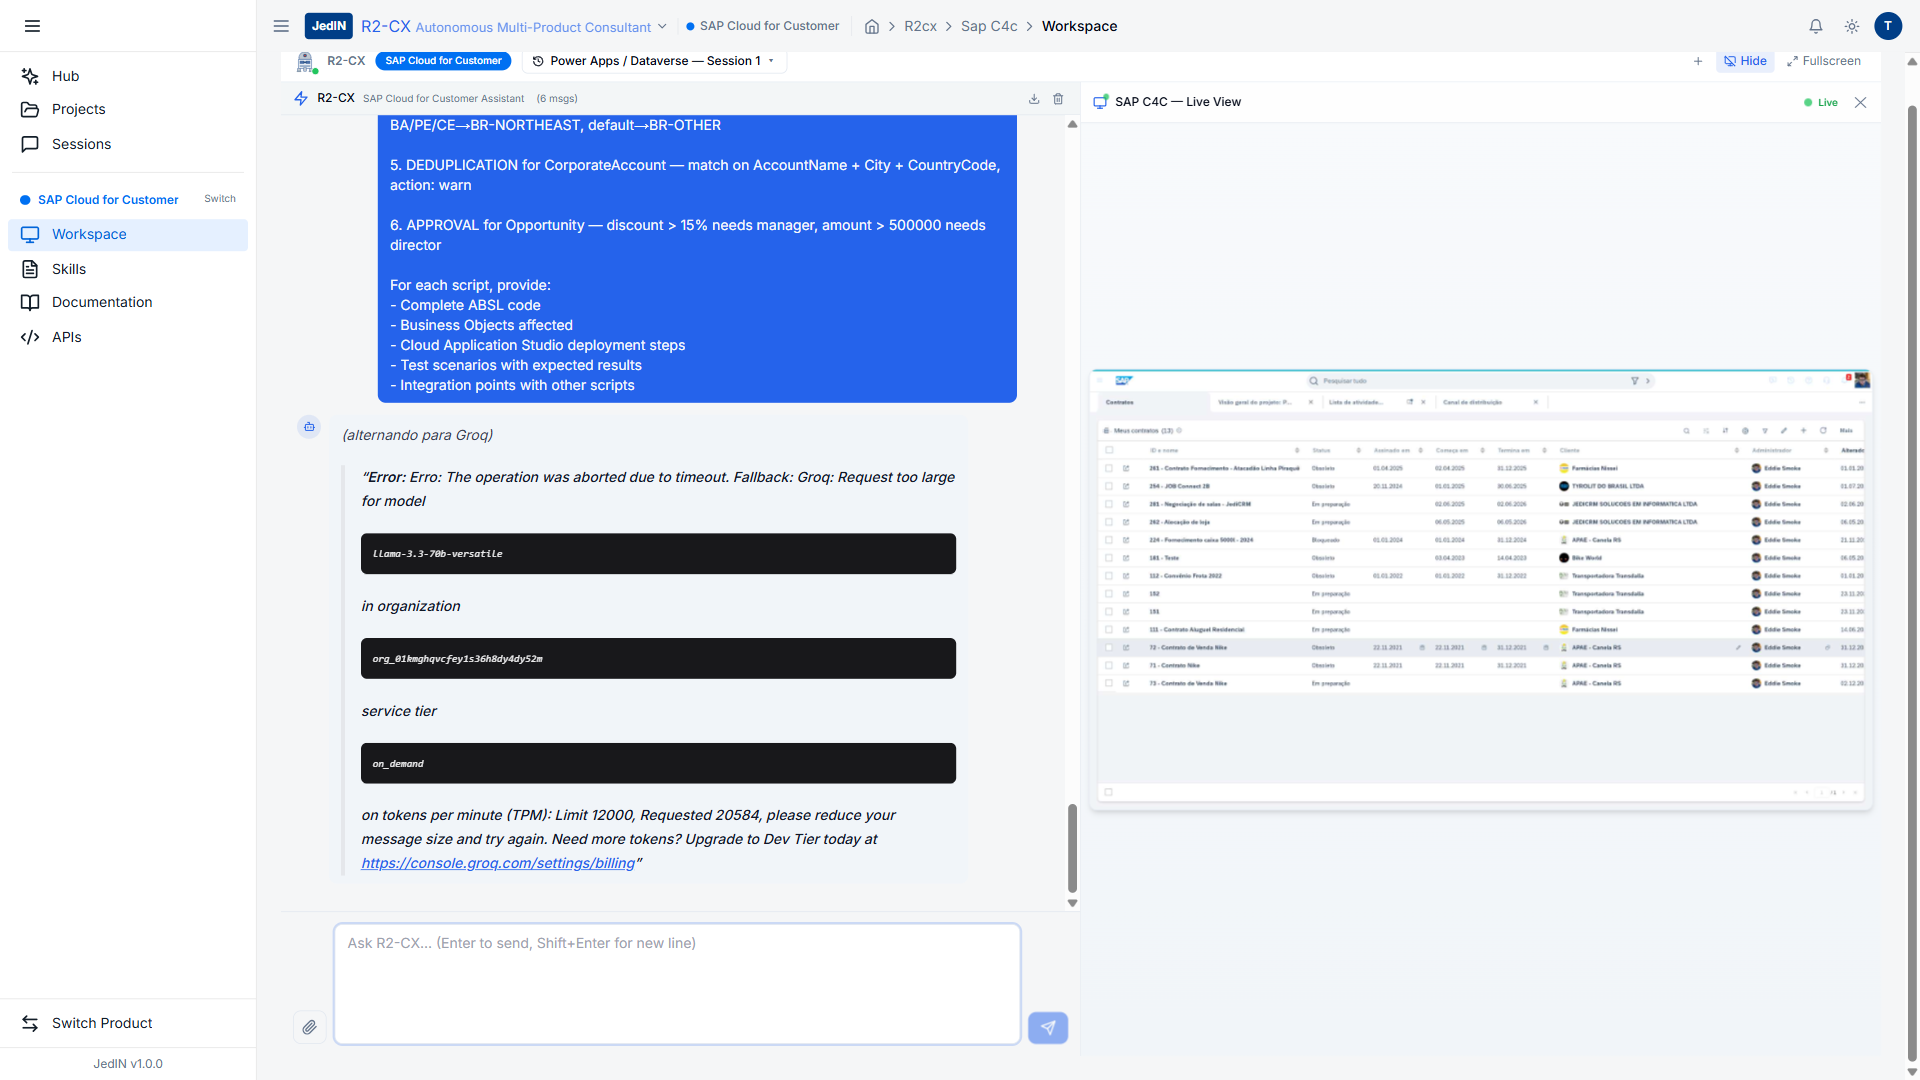Click Switch next to SAP Cloud for Customer

coord(219,199)
